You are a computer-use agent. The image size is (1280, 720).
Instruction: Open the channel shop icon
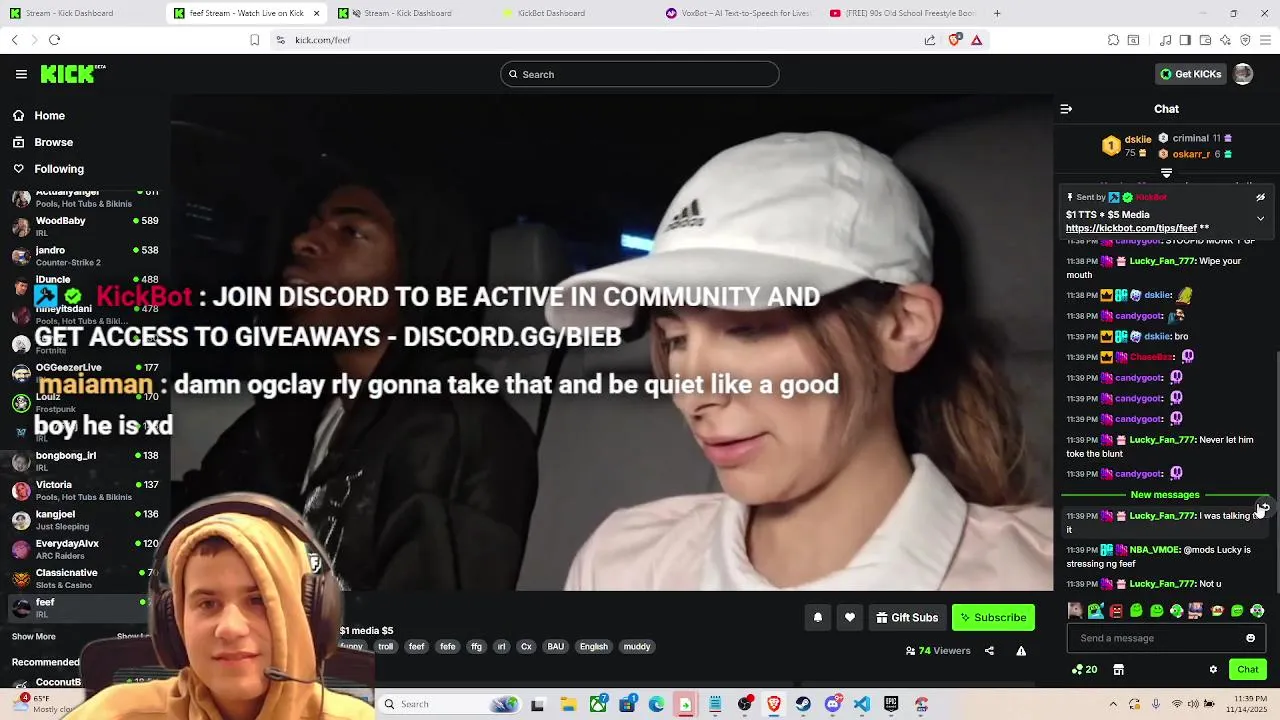pyautogui.click(x=1118, y=670)
